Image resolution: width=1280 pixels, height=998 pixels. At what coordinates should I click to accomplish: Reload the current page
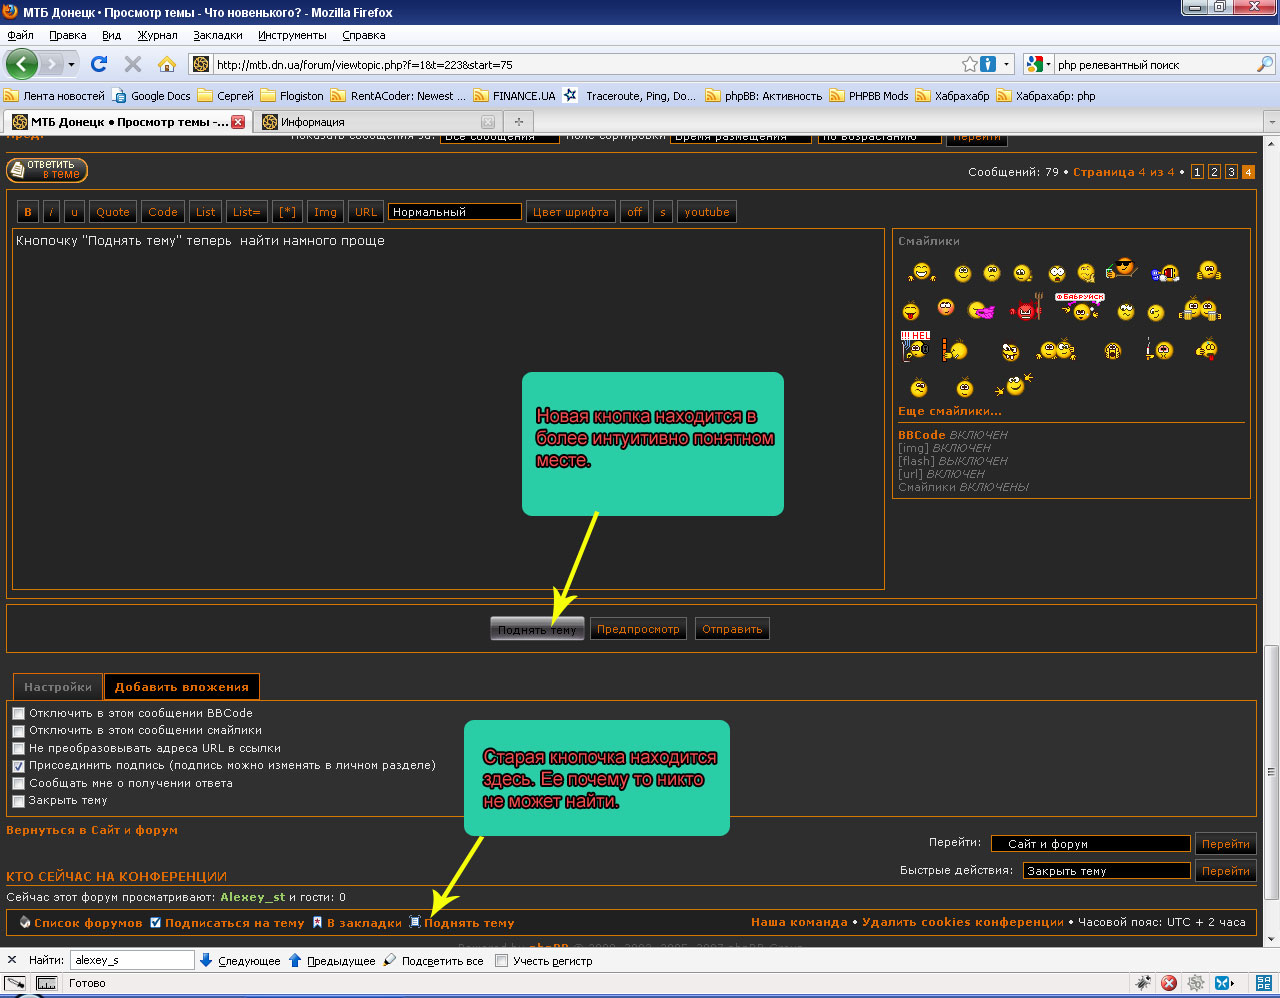pos(98,64)
